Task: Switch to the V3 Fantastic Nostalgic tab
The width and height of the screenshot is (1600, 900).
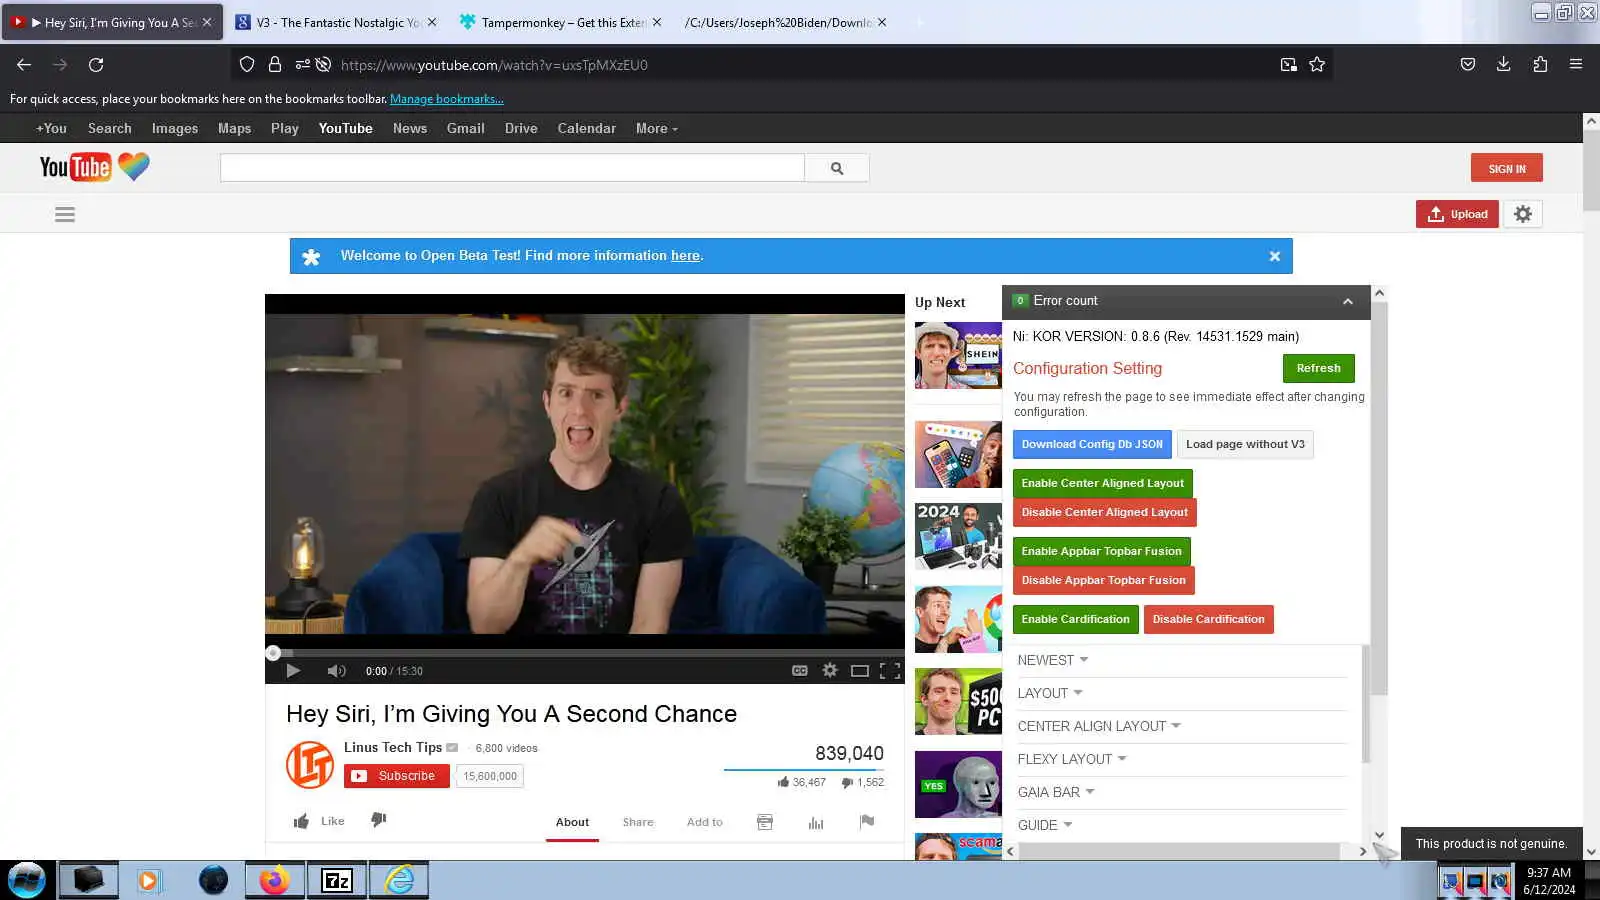Action: pyautogui.click(x=337, y=22)
